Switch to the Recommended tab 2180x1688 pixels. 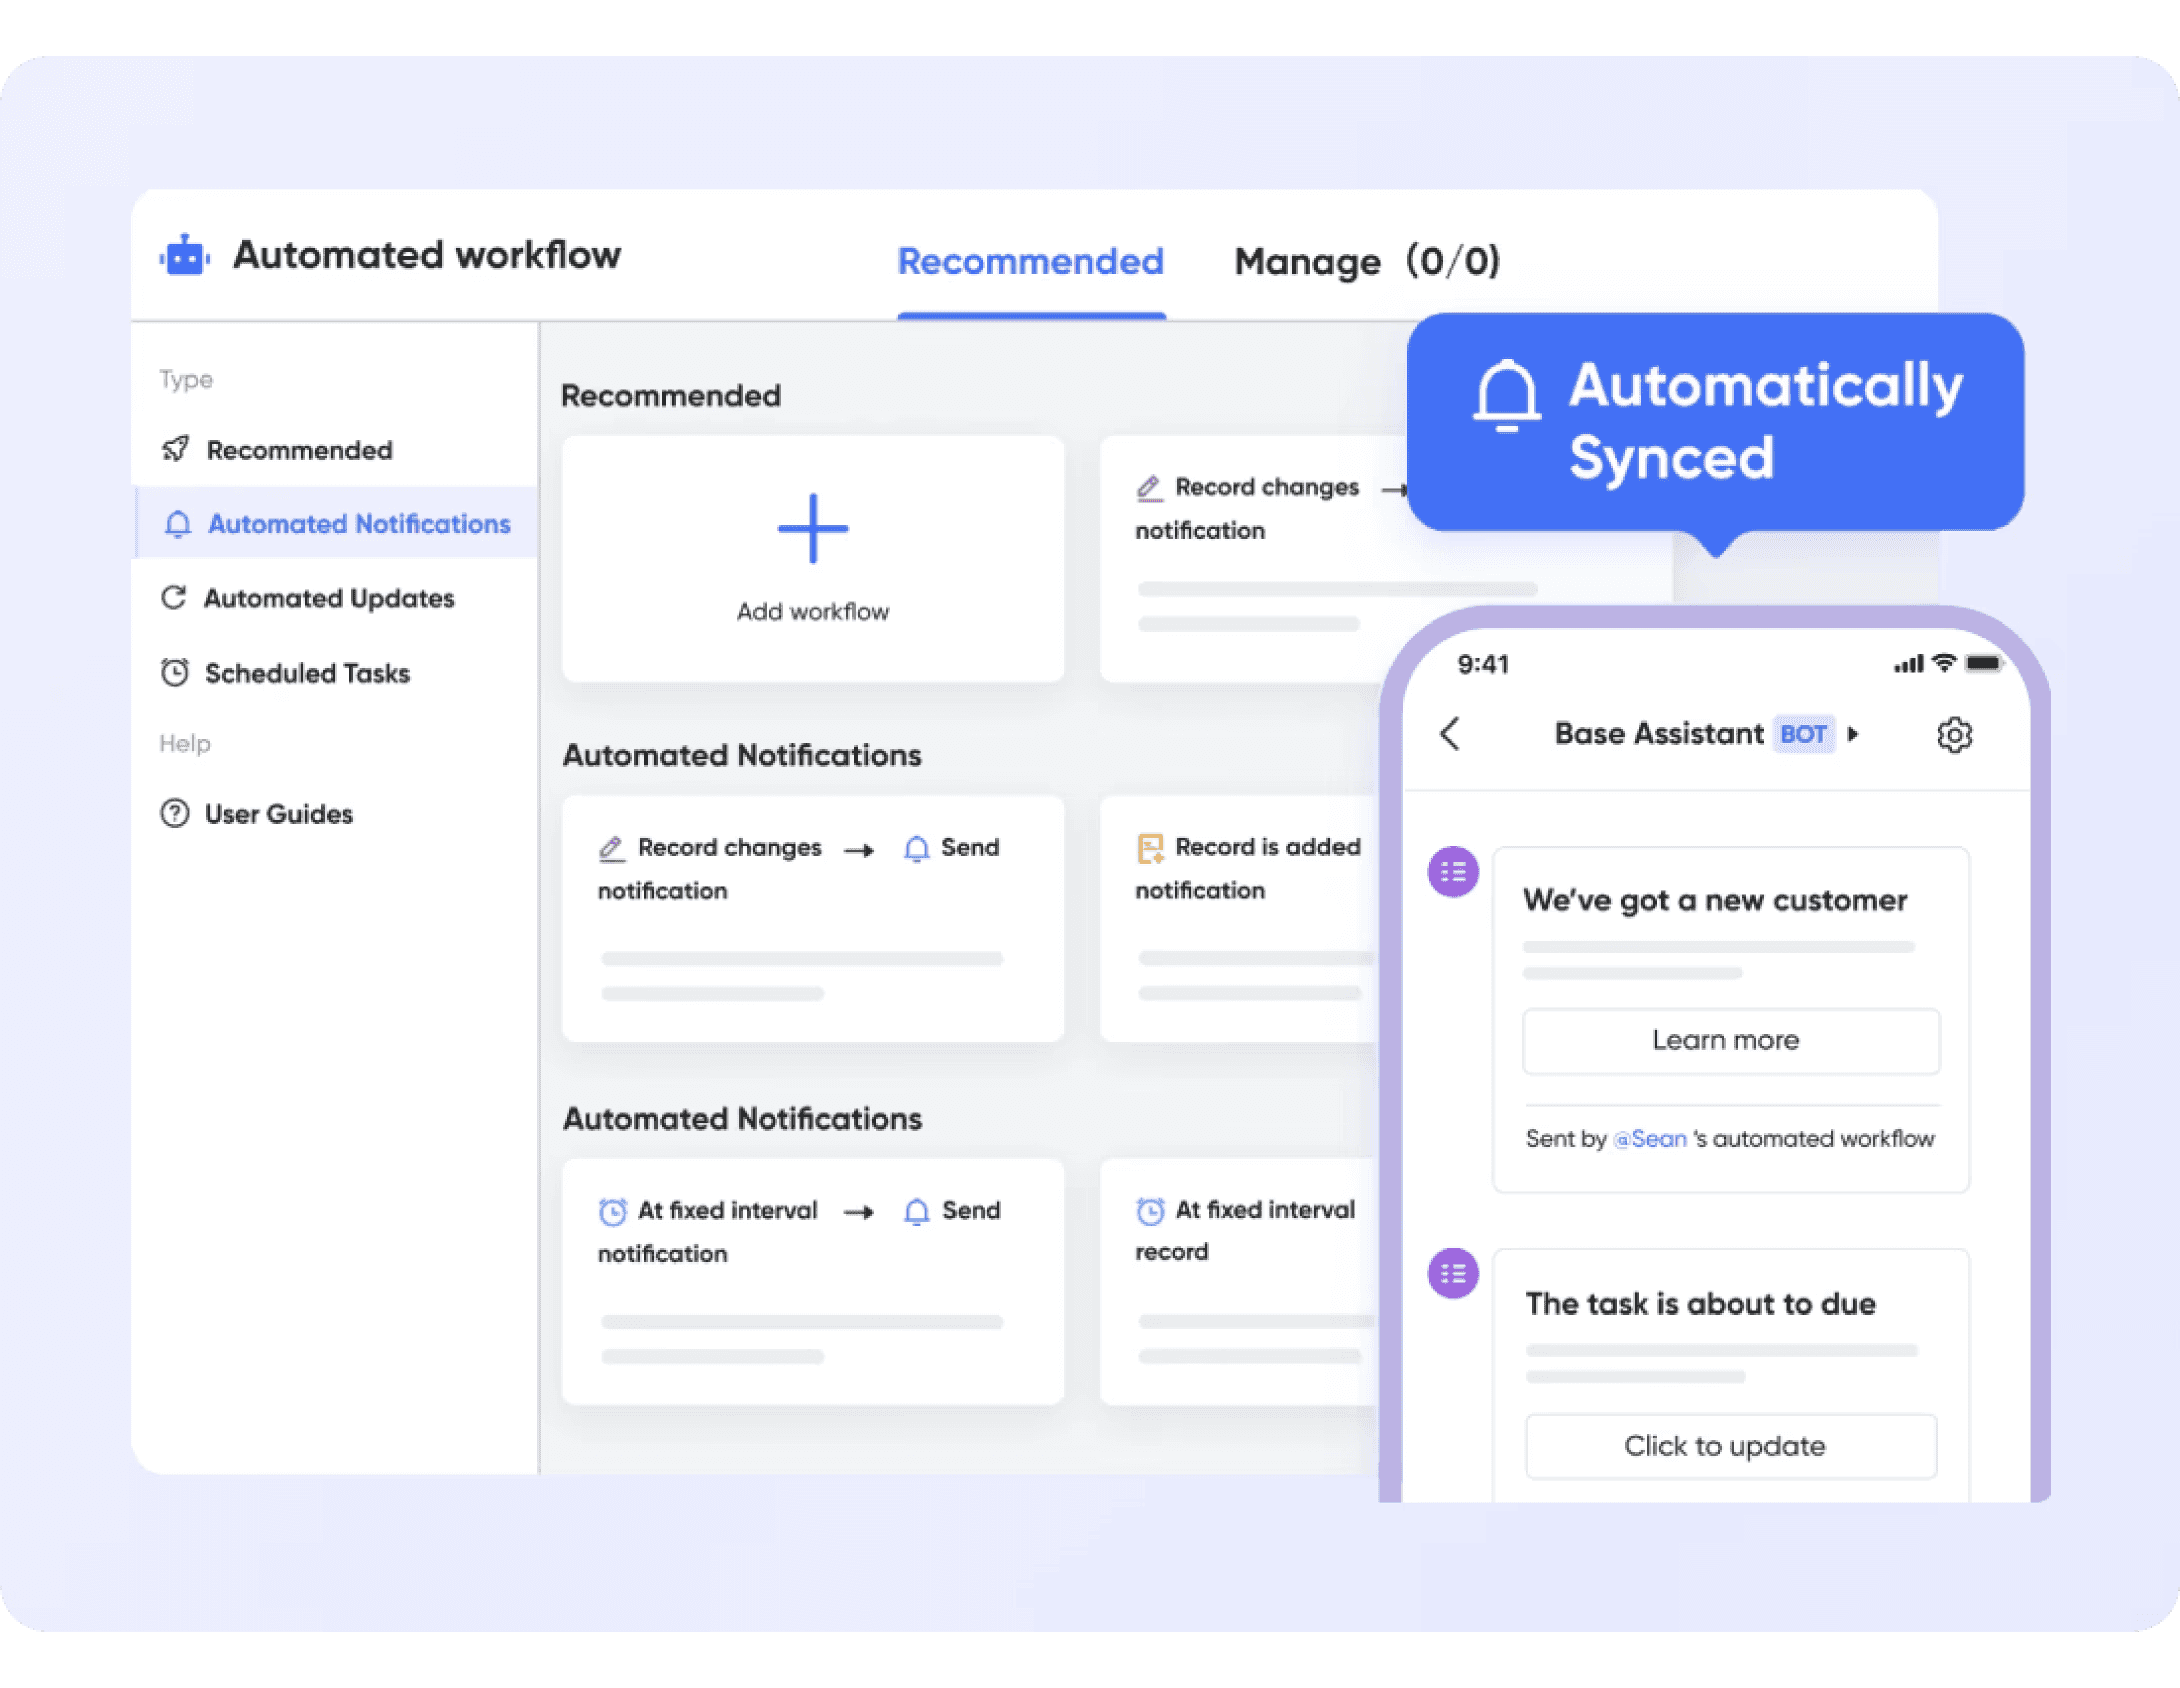pyautogui.click(x=1030, y=262)
